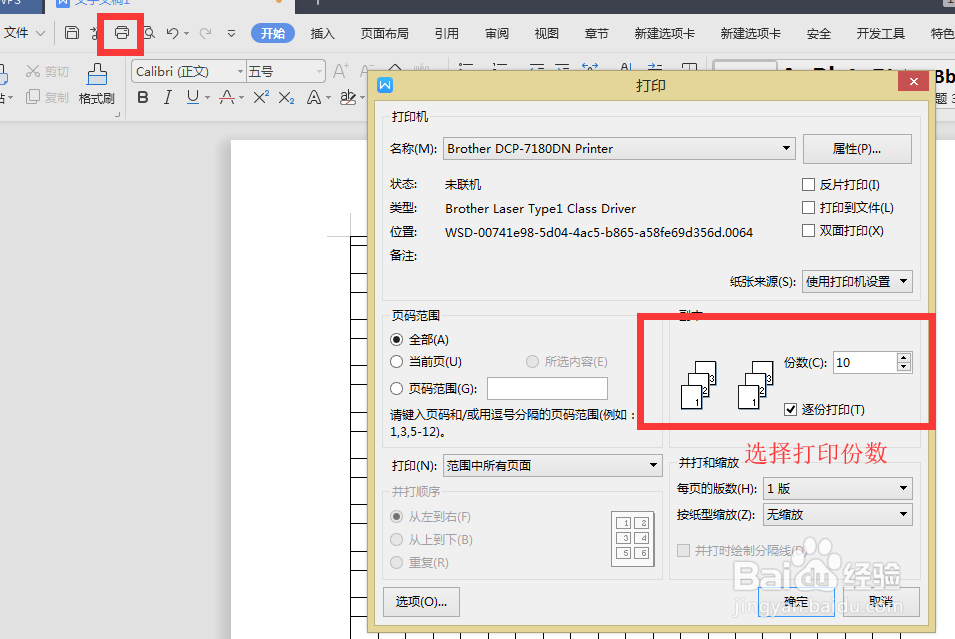The height and width of the screenshot is (639, 955).
Task: Open the 文件 menu
Action: (x=18, y=33)
